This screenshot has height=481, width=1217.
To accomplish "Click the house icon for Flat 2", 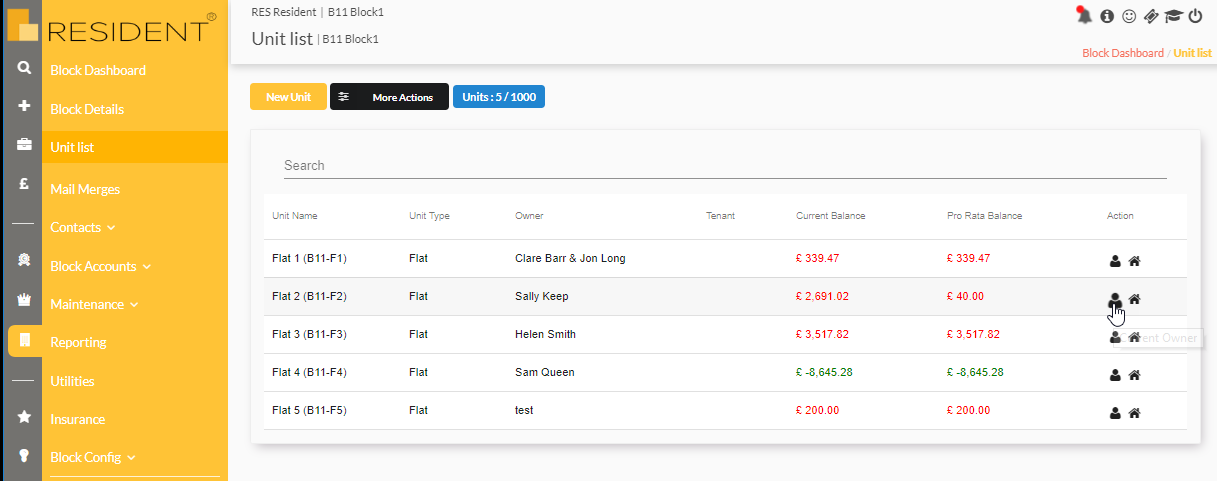I will (x=1134, y=298).
